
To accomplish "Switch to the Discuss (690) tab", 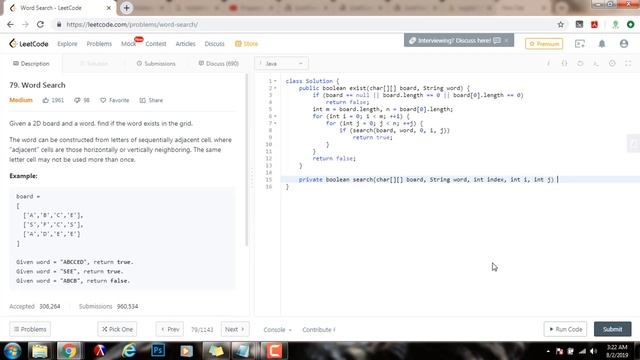I will point(218,64).
